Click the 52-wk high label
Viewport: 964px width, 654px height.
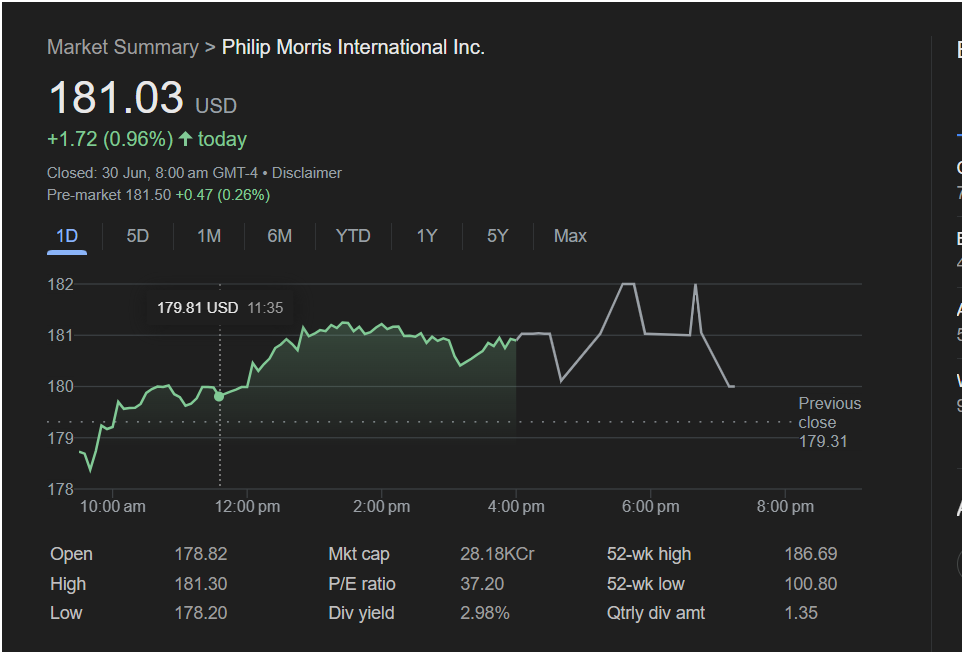pos(649,554)
